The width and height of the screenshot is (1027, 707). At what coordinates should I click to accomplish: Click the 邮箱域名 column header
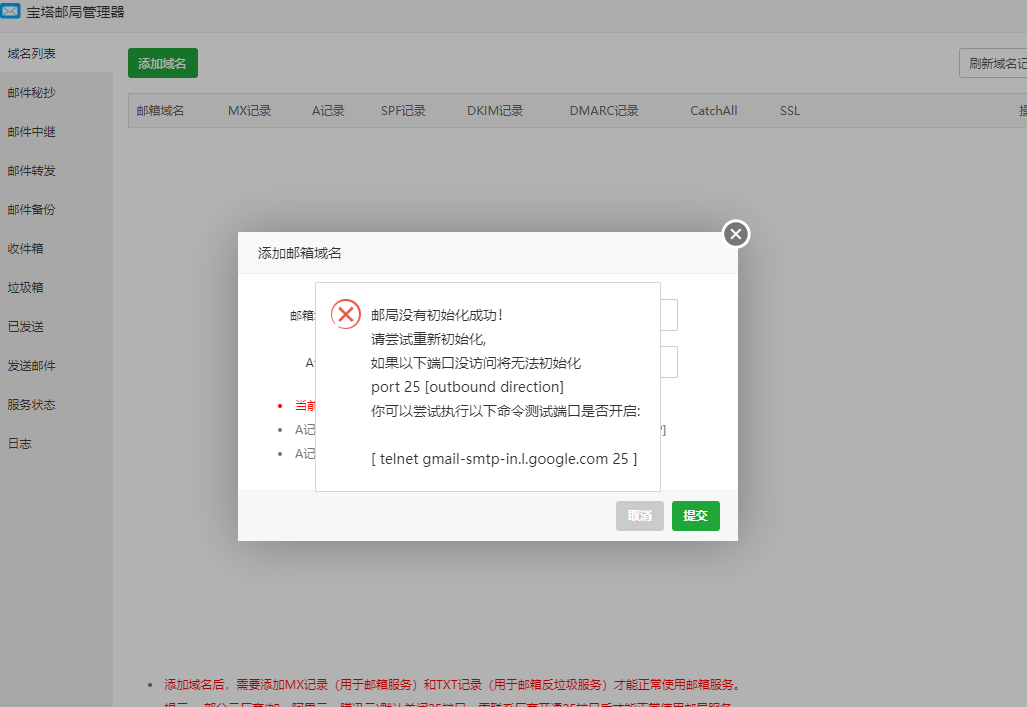click(x=160, y=111)
